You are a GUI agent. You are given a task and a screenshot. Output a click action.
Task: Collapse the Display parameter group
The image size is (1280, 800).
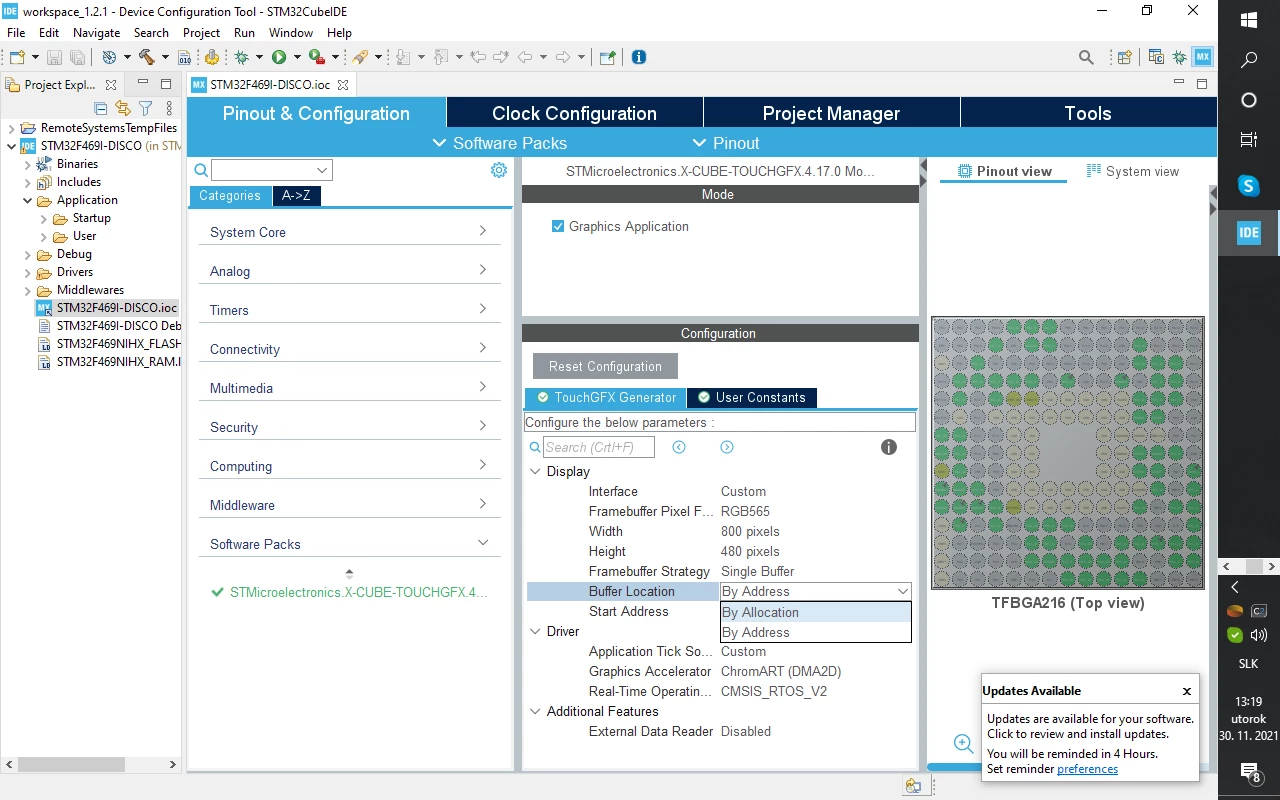coord(535,471)
